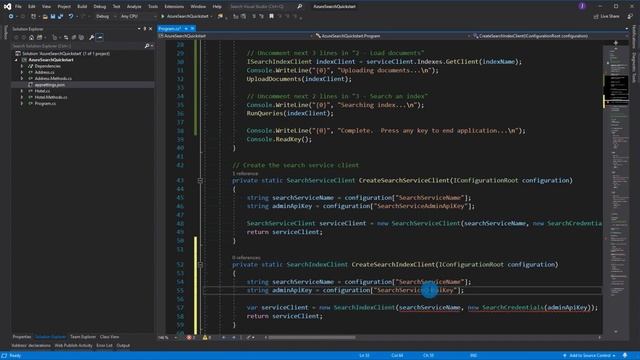Image resolution: width=640 pixels, height=360 pixels.
Task: Expand the Hotel.cs node
Action: [x=22, y=91]
